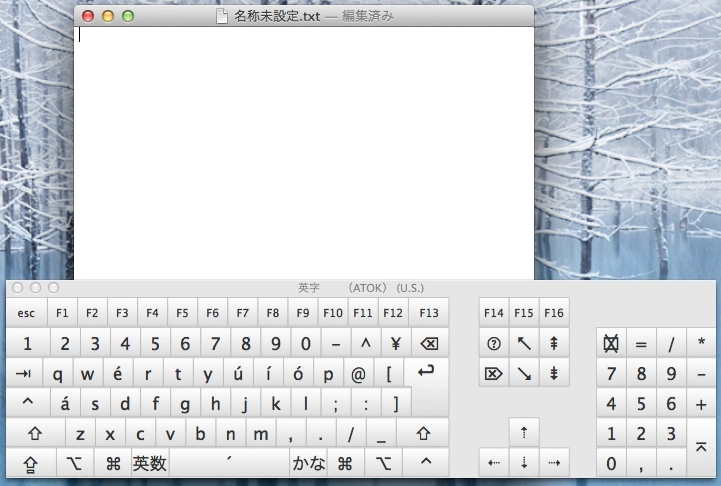721x486 pixels.
Task: Click the underscore key
Action: (x=381, y=434)
